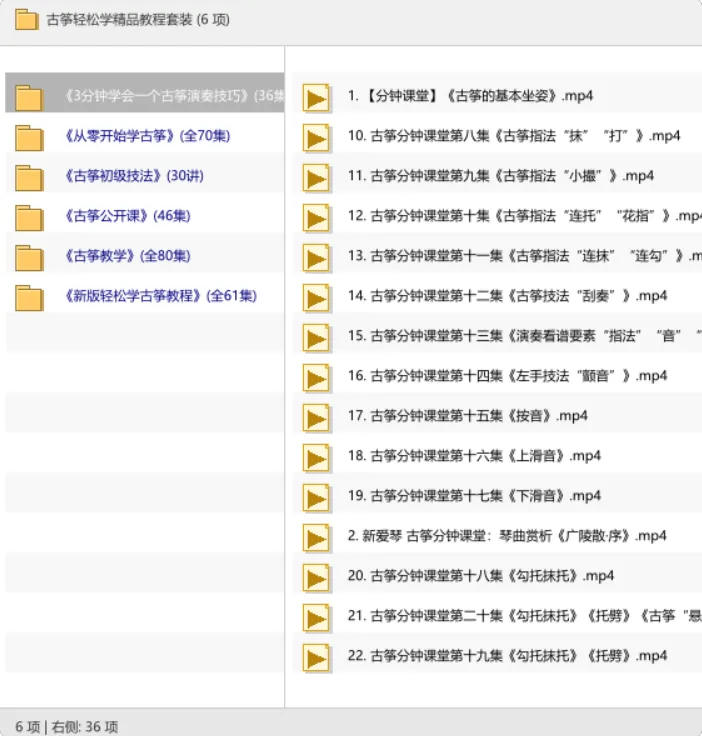This screenshot has height=736, width=702.
Task: Click video icon of file 22 第十九集
Action: click(x=316, y=658)
